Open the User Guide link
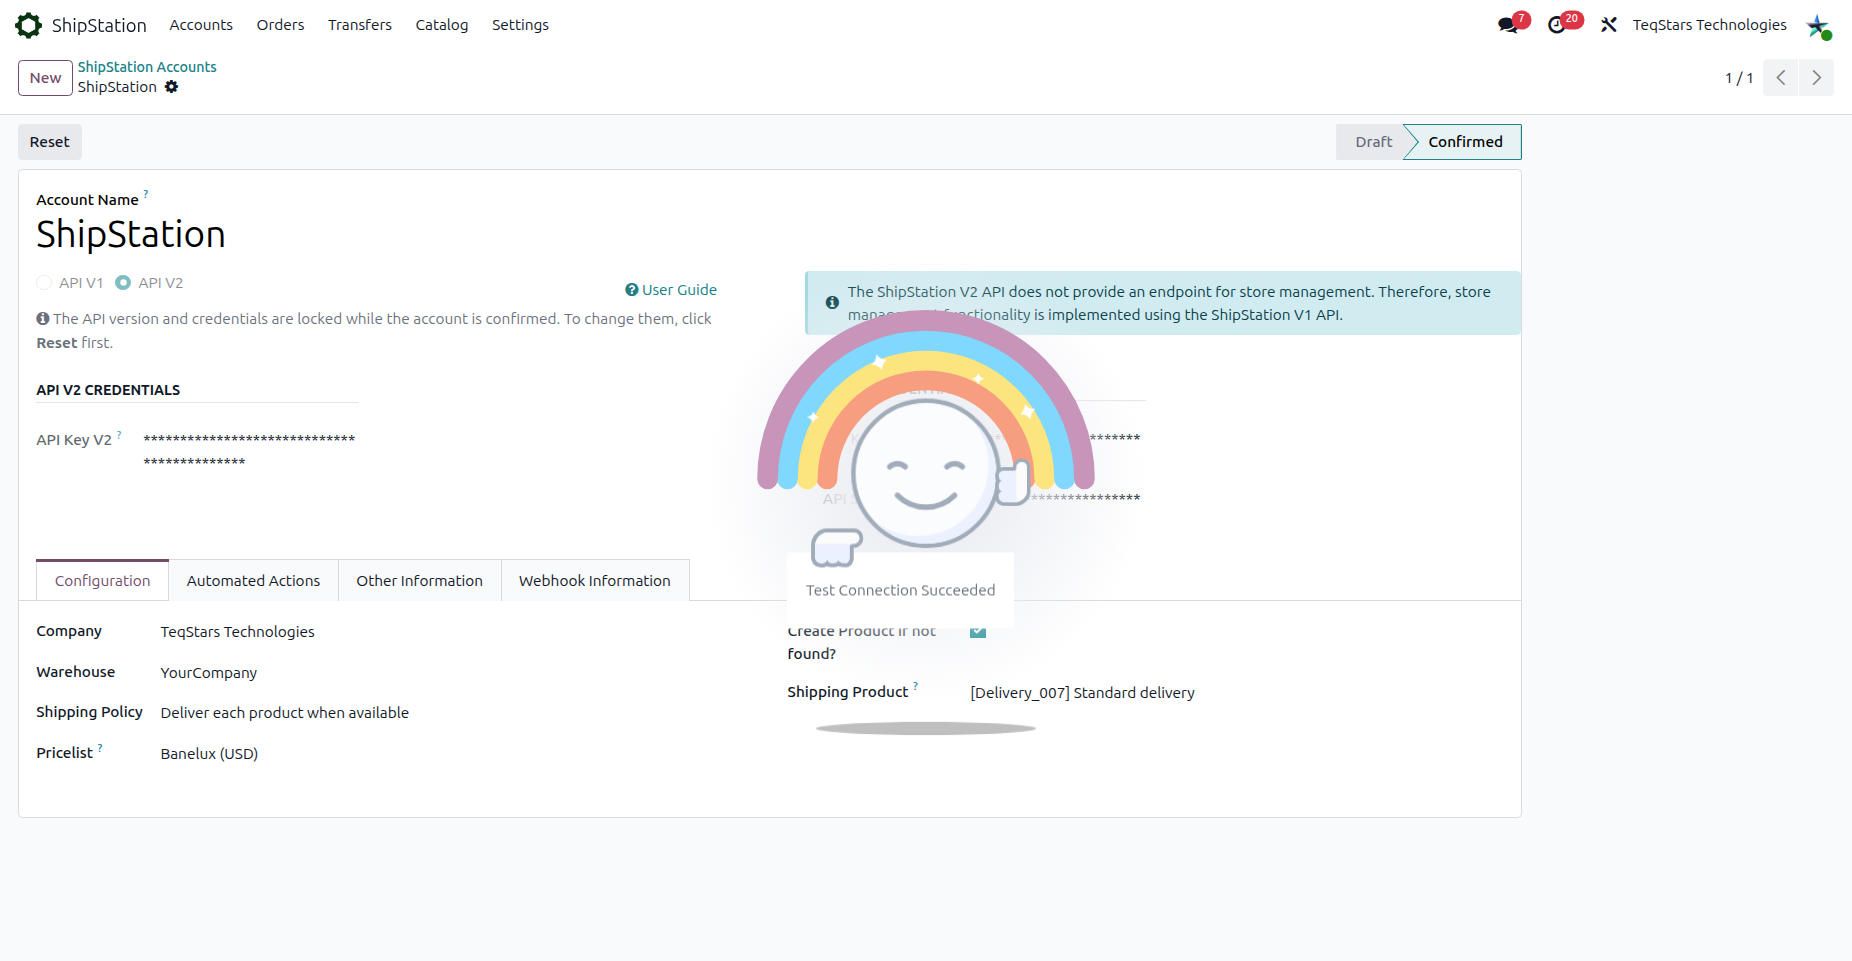The height and width of the screenshot is (961, 1852). click(671, 290)
